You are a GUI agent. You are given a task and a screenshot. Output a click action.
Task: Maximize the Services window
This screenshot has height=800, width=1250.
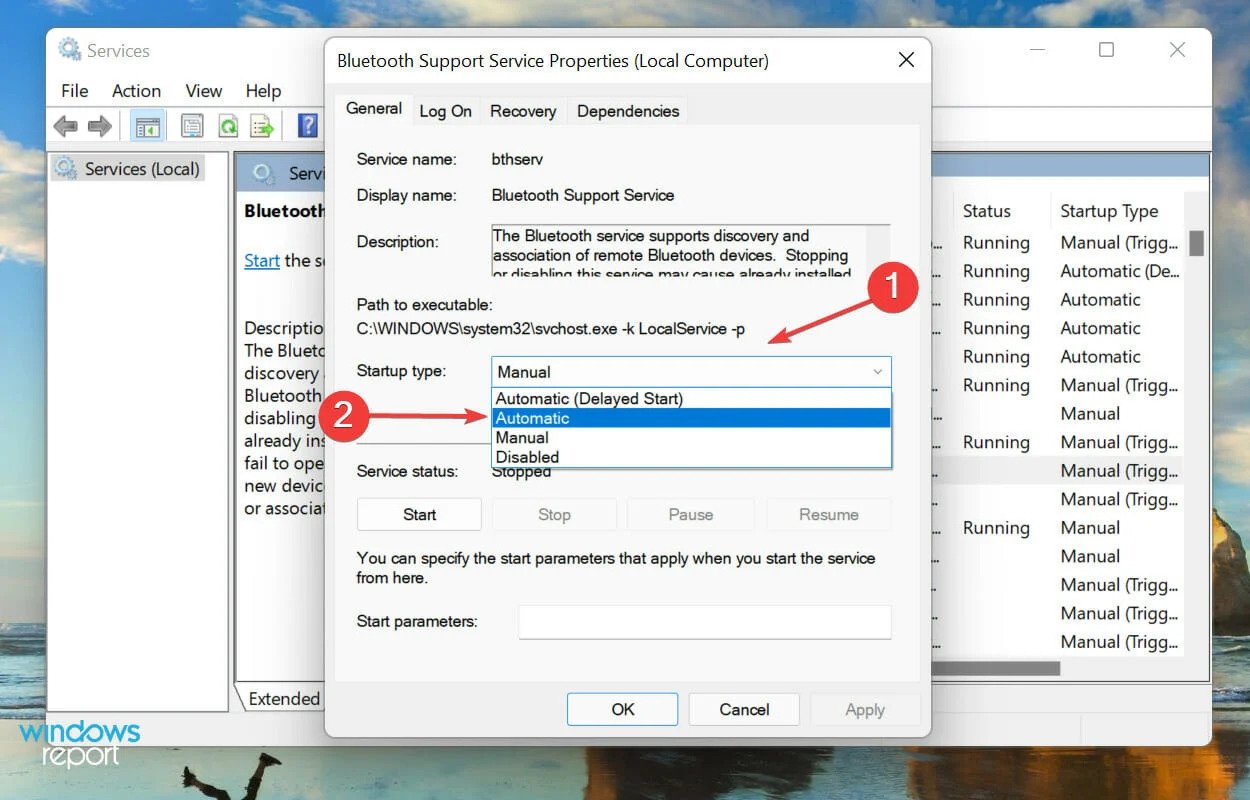click(1106, 50)
